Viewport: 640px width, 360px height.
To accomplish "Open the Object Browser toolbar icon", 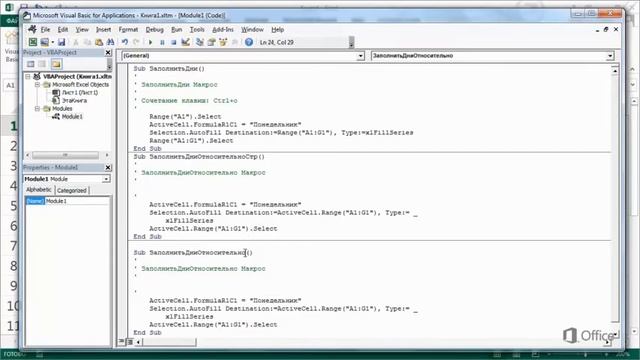I will point(223,42).
